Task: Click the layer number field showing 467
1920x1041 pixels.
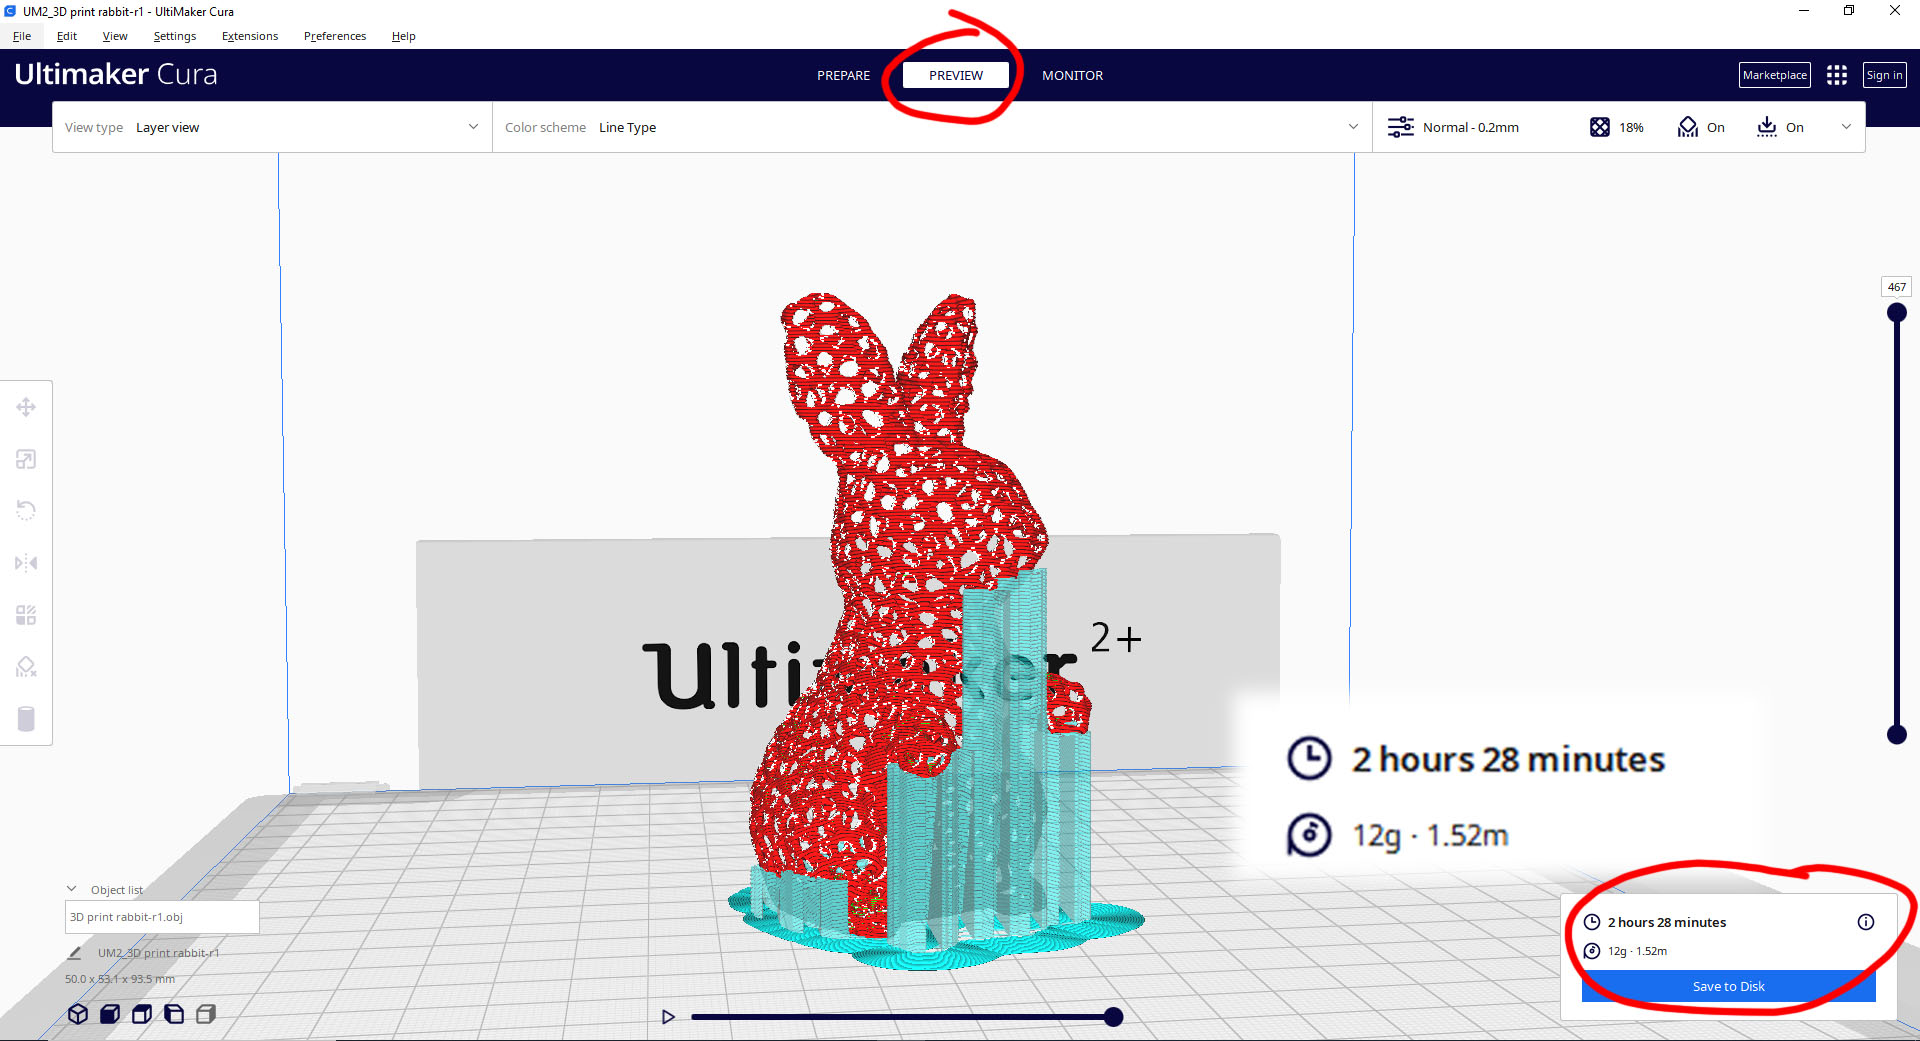Action: (1897, 287)
